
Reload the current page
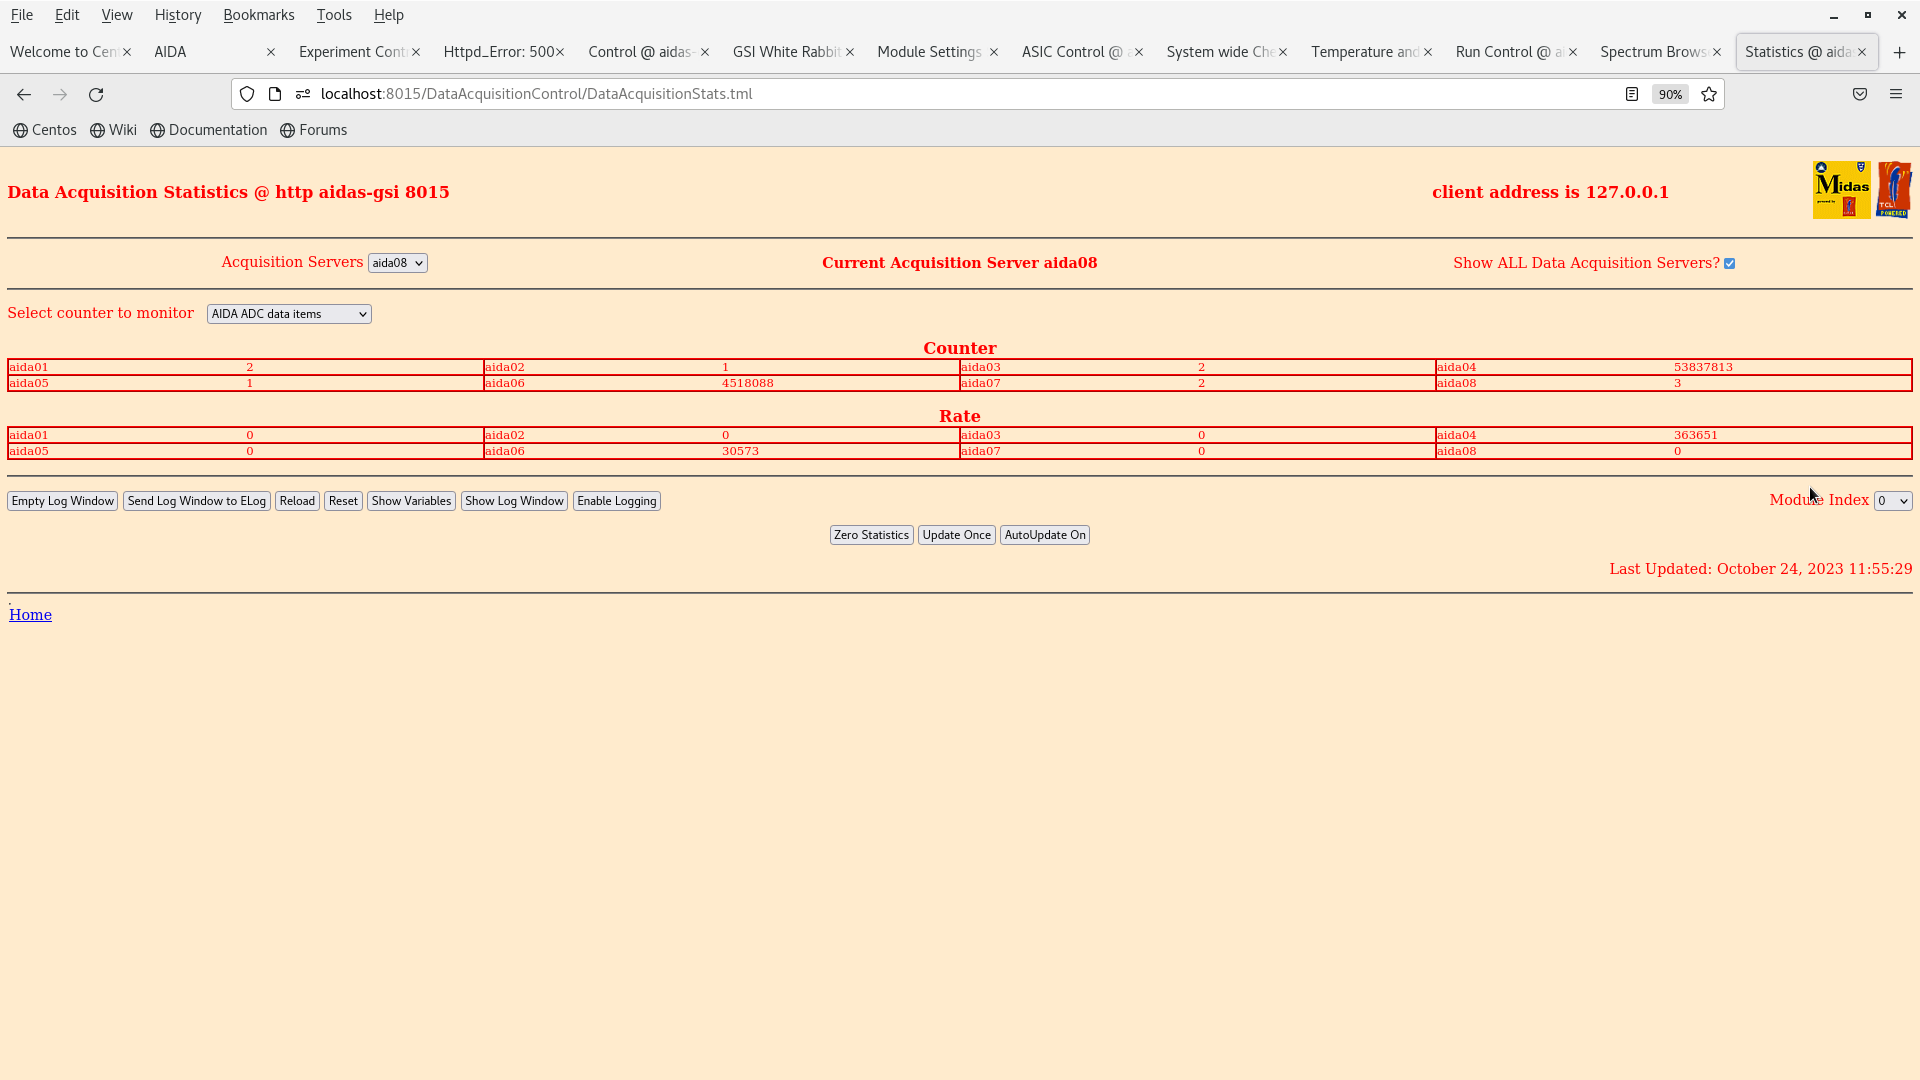[96, 94]
